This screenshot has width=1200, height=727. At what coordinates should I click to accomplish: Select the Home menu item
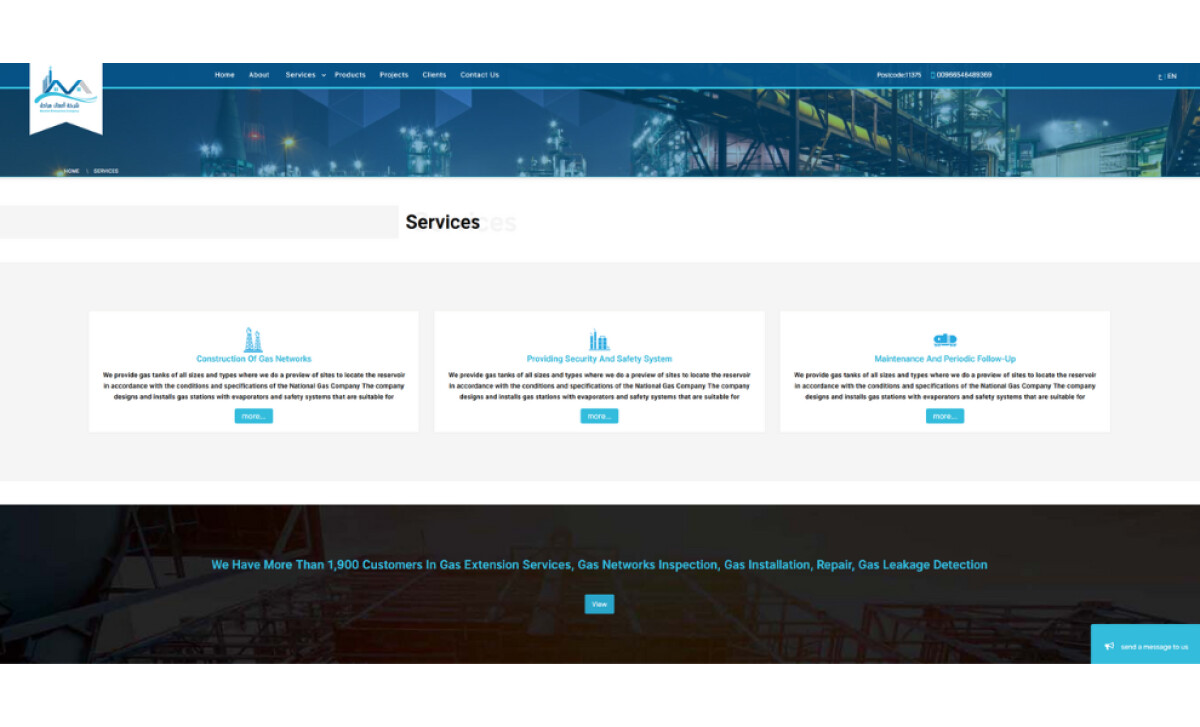[224, 74]
